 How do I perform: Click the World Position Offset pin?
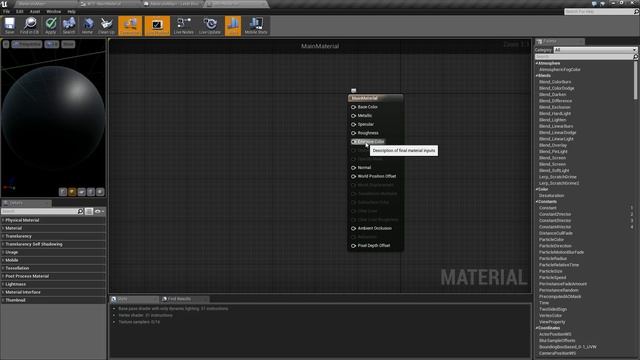coord(353,176)
